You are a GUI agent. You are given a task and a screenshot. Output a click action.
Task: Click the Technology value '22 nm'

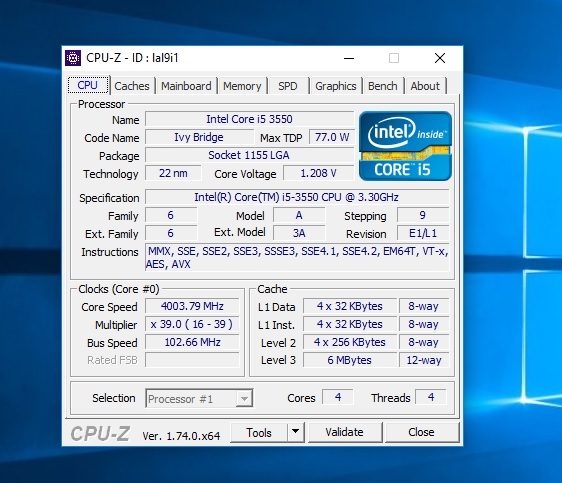[x=173, y=173]
